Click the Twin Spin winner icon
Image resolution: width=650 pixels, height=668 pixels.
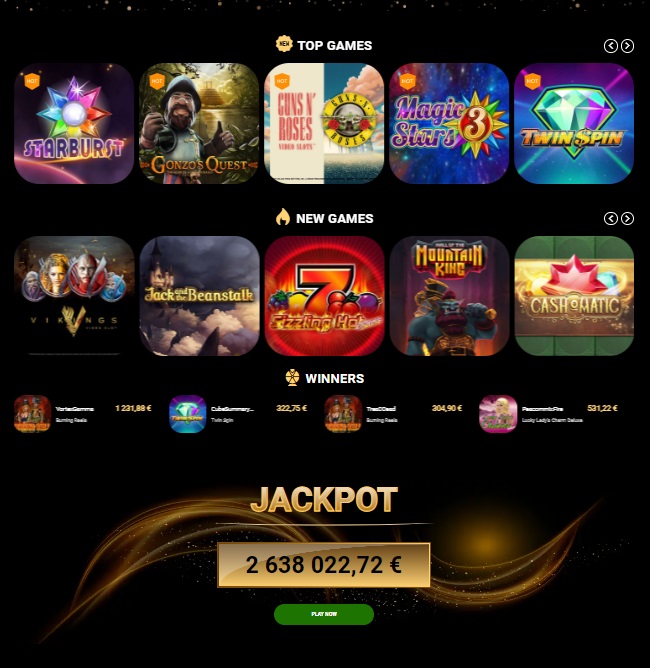coord(187,414)
